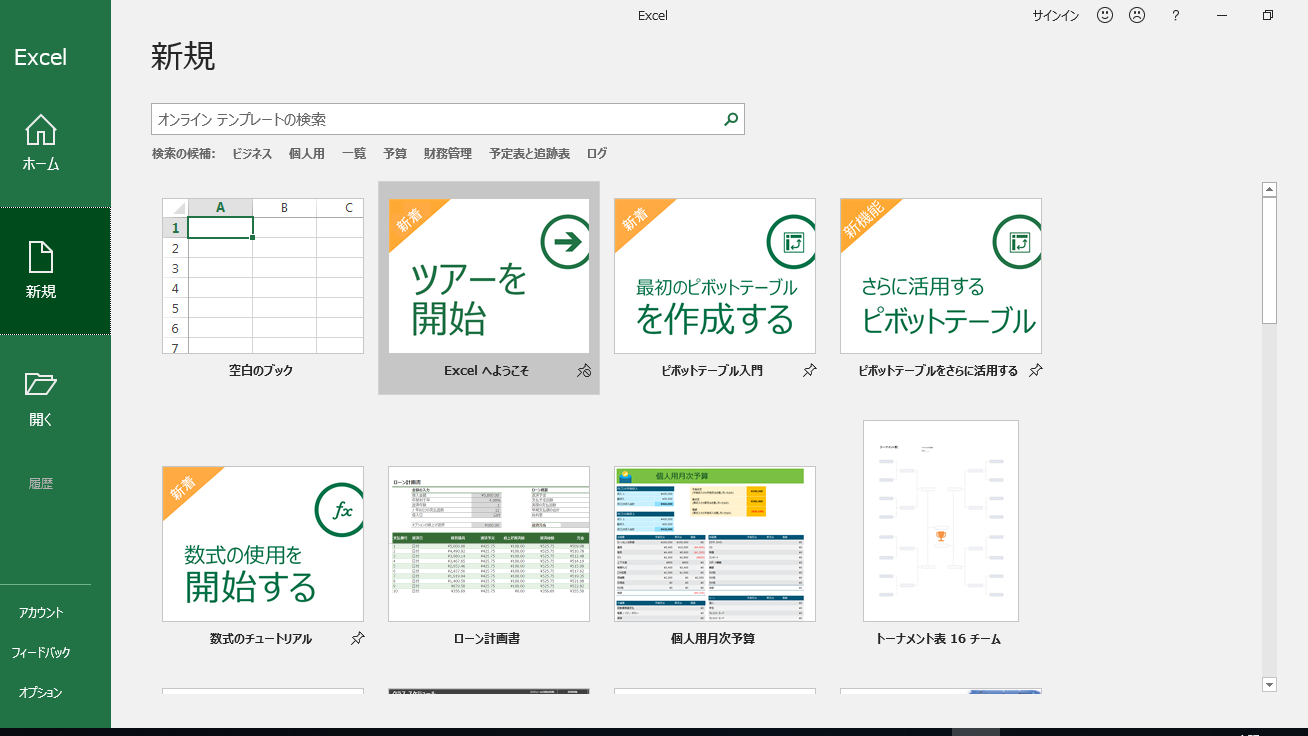
Task: Search suggested category ビジネス
Action: tap(252, 154)
